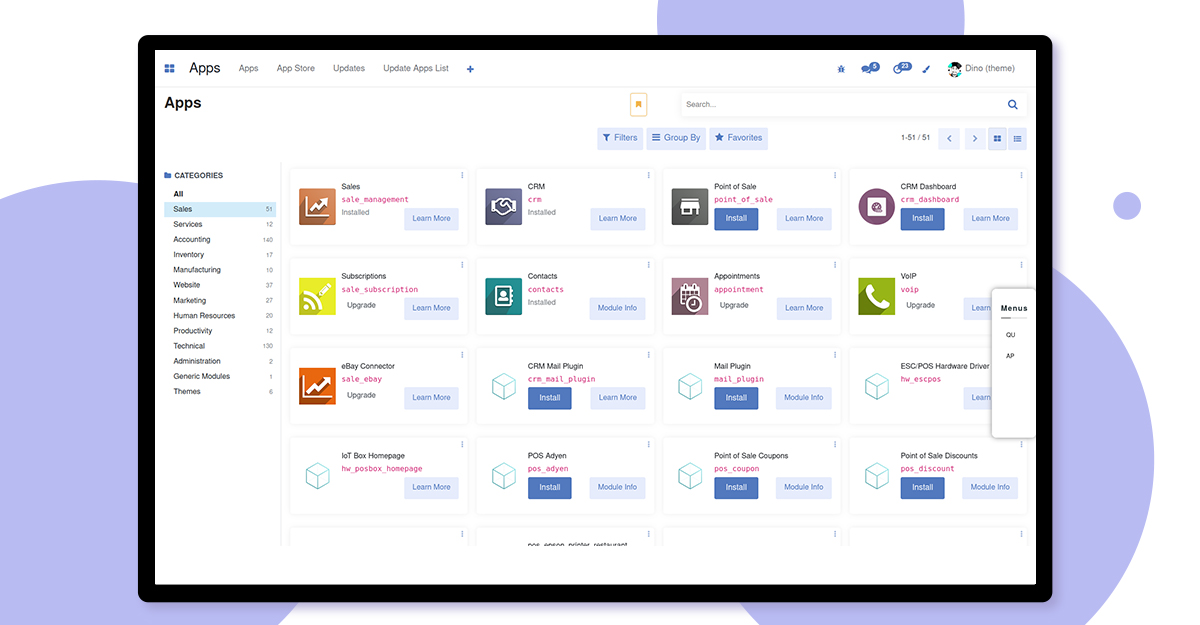The image size is (1200, 625).
Task: Open the Point of Sale card three-dot menu
Action: (835, 175)
